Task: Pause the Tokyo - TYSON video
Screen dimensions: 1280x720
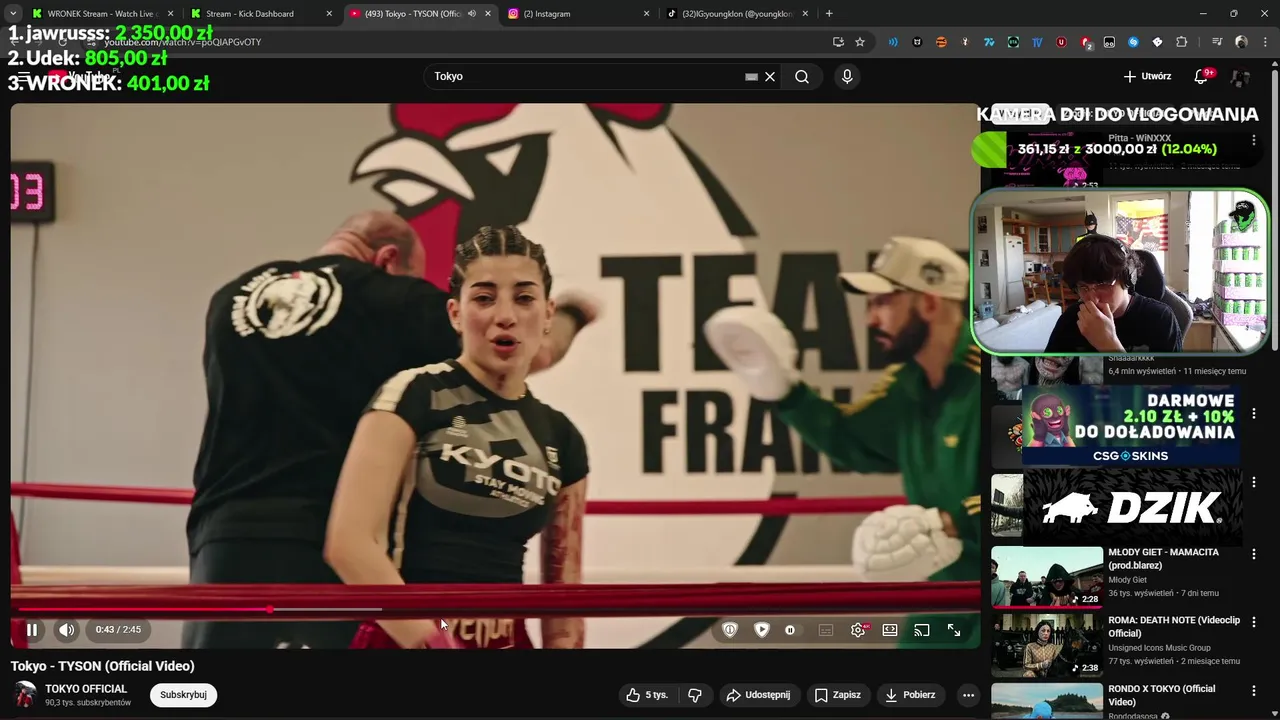Action: point(32,630)
